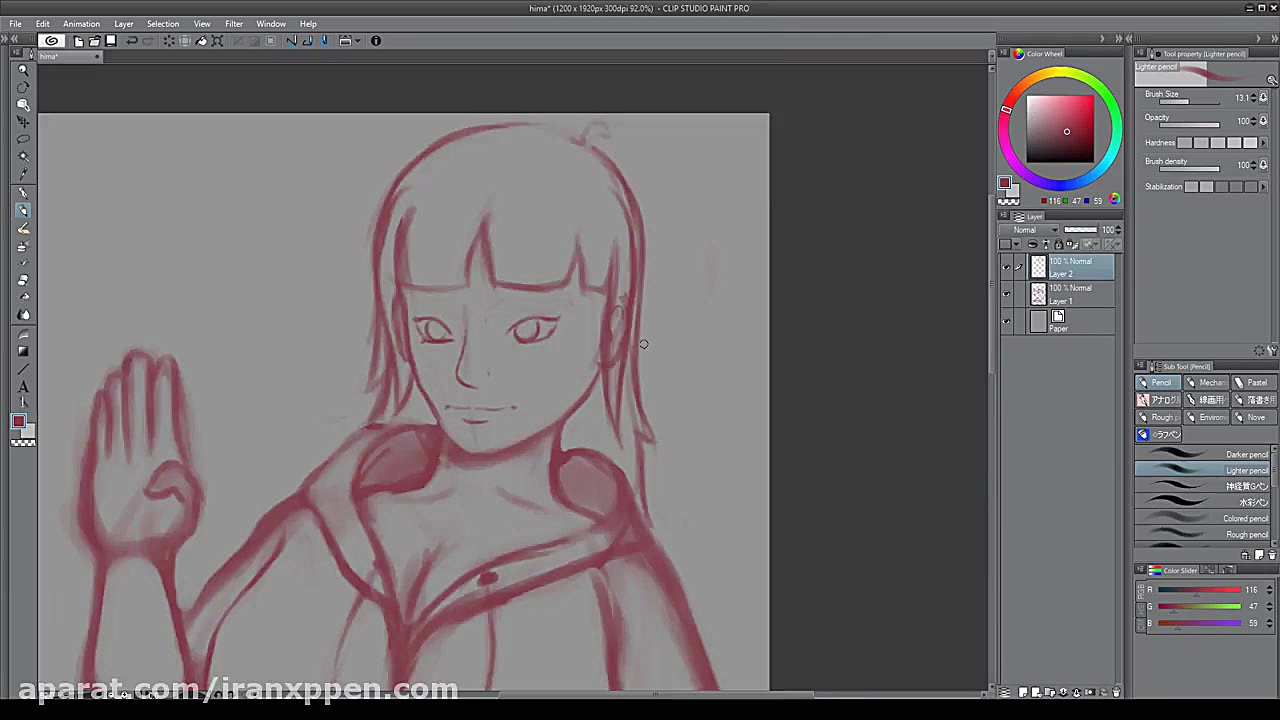Toggle Clip to layer below icon

1033,244
